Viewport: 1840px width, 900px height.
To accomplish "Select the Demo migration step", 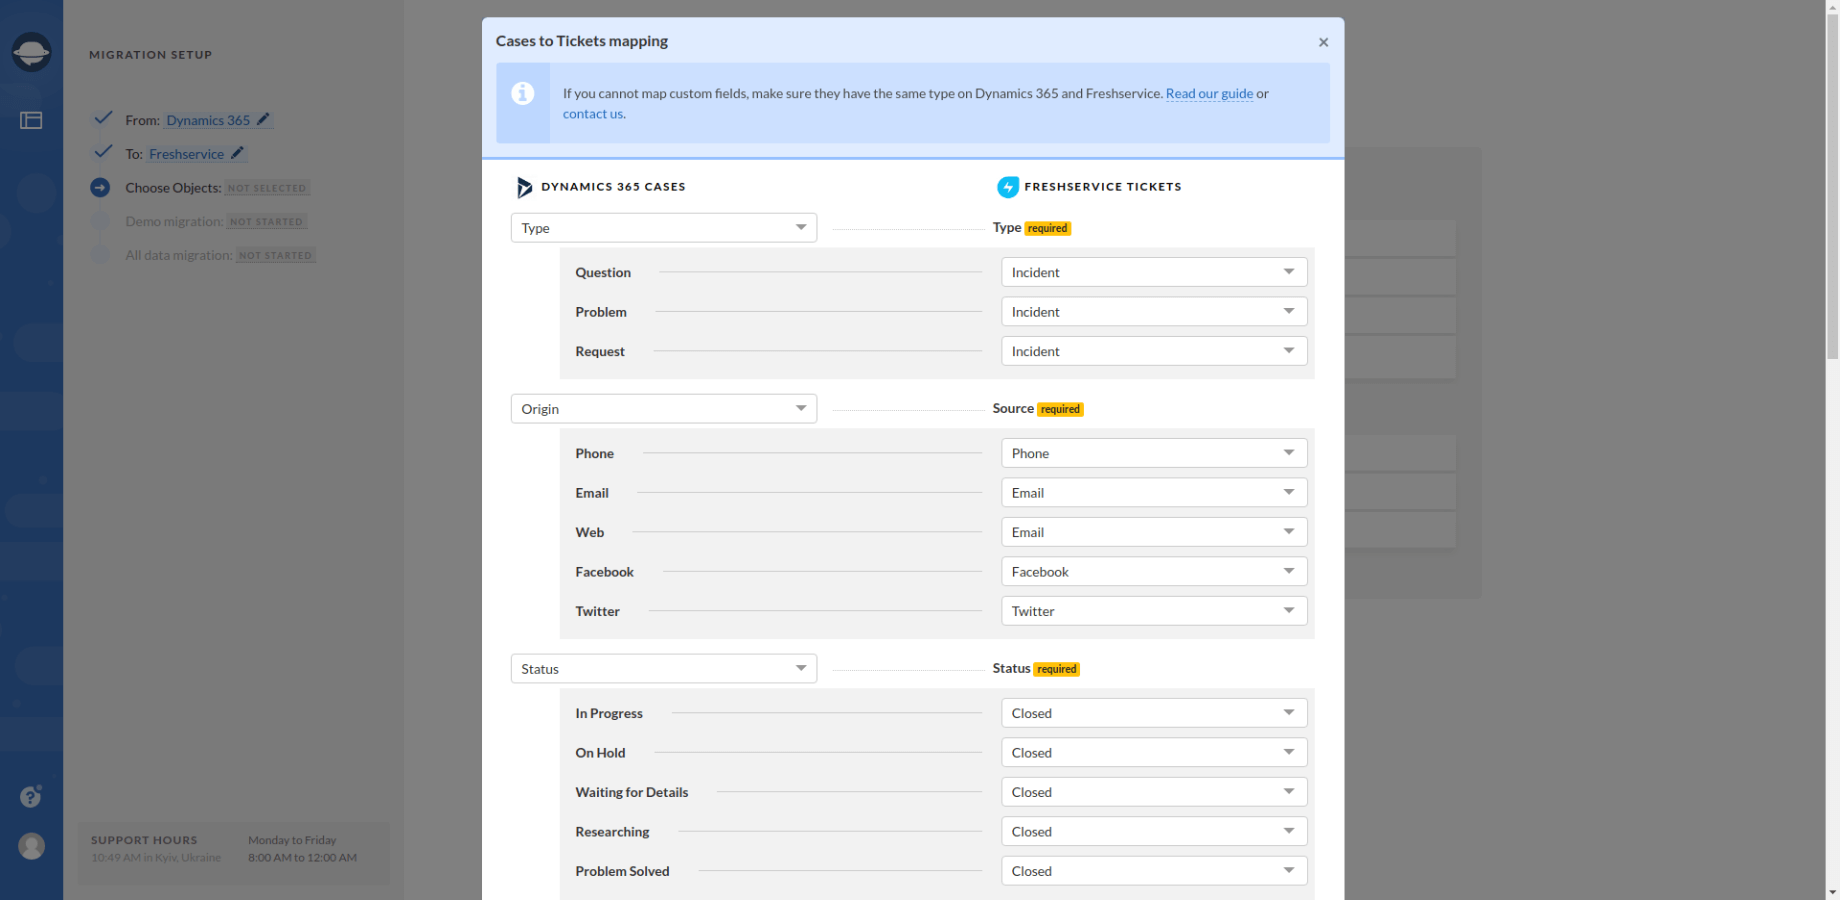I will point(174,222).
